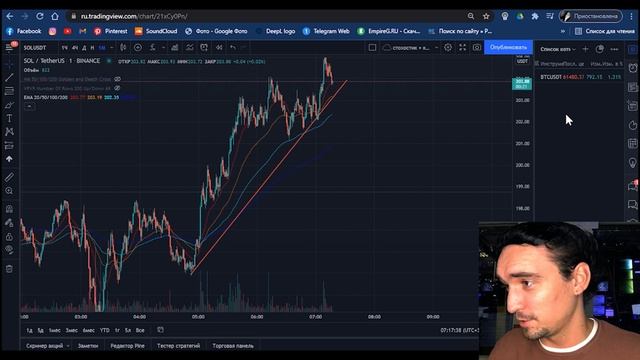640x360 pixels.
Task: Toggle visibility of Golden and Death Cross indicator
Action: [118, 79]
